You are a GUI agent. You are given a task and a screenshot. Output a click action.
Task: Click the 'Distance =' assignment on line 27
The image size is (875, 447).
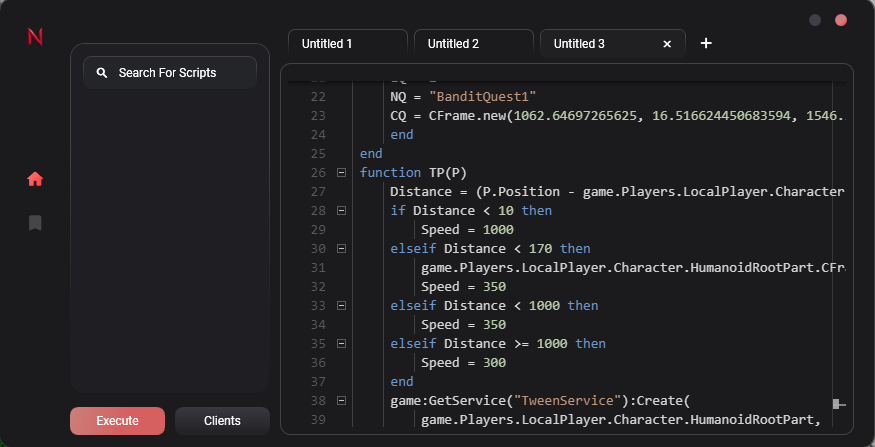pyautogui.click(x=429, y=192)
